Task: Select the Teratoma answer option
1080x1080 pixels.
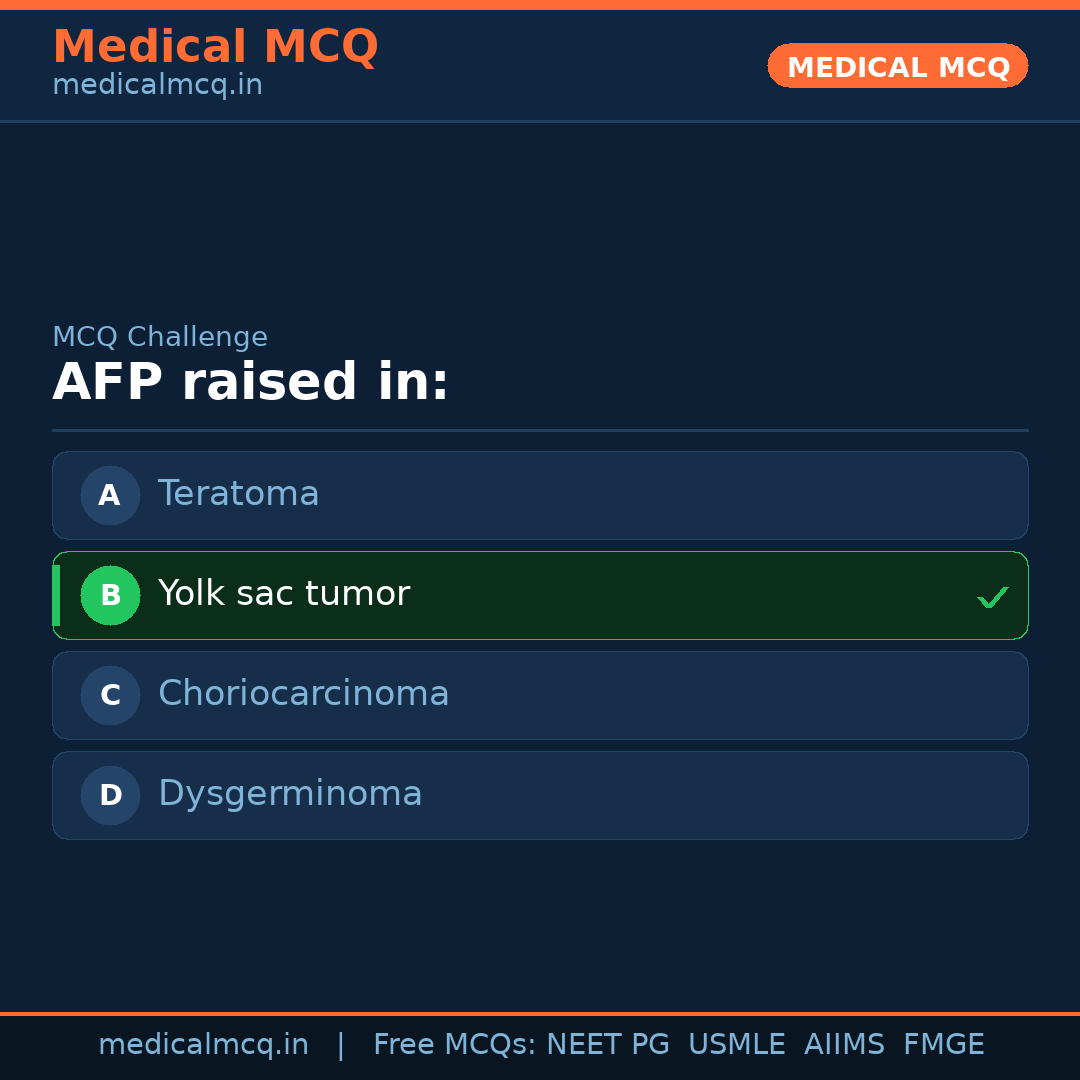Action: (x=238, y=494)
